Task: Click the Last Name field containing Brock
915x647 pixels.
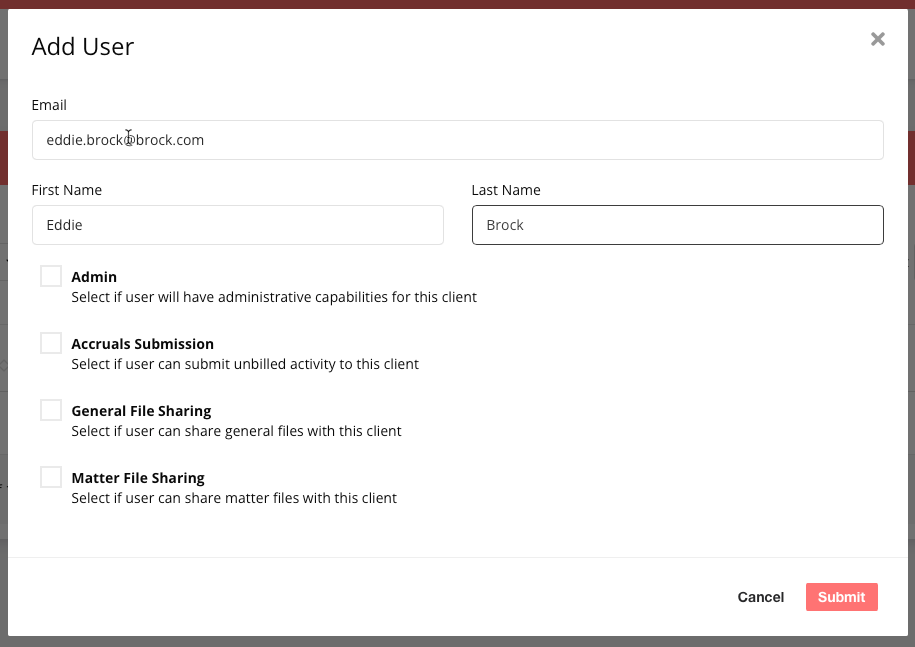Action: pyautogui.click(x=677, y=225)
